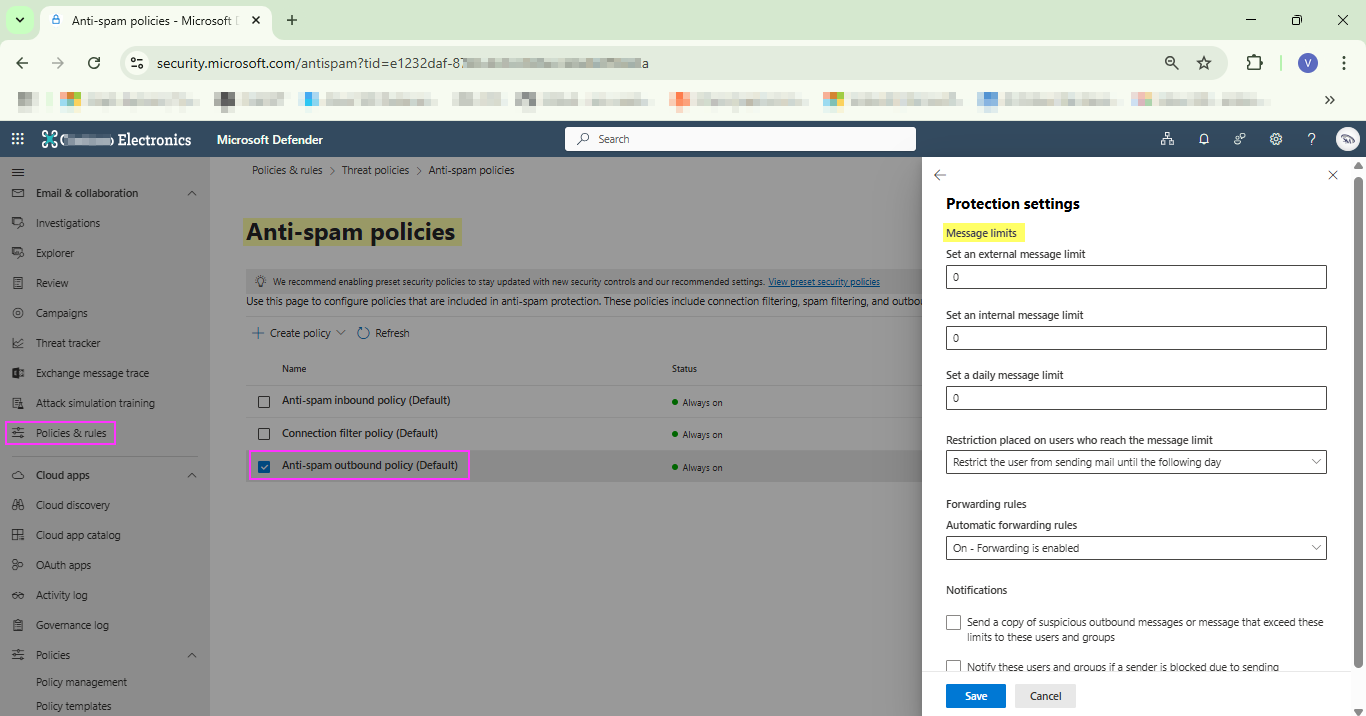
Task: Open Automatic forwarding rules dropdown
Action: [x=1136, y=548]
